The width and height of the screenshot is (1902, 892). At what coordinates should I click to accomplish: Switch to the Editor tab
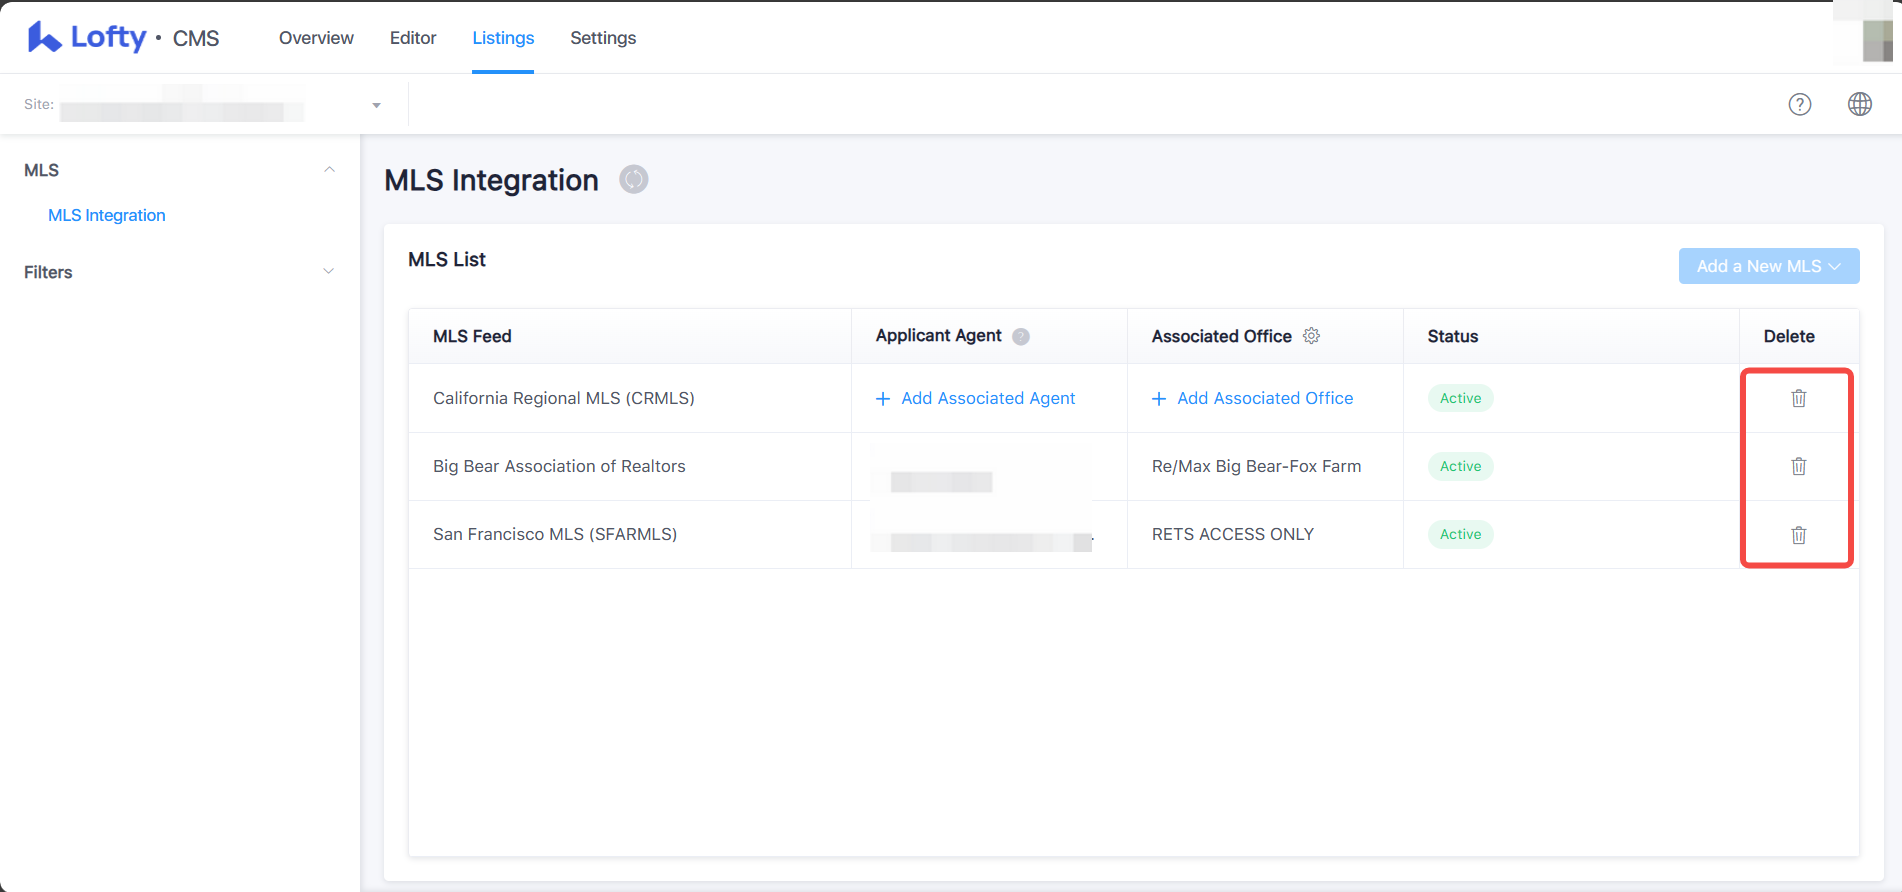(x=413, y=38)
